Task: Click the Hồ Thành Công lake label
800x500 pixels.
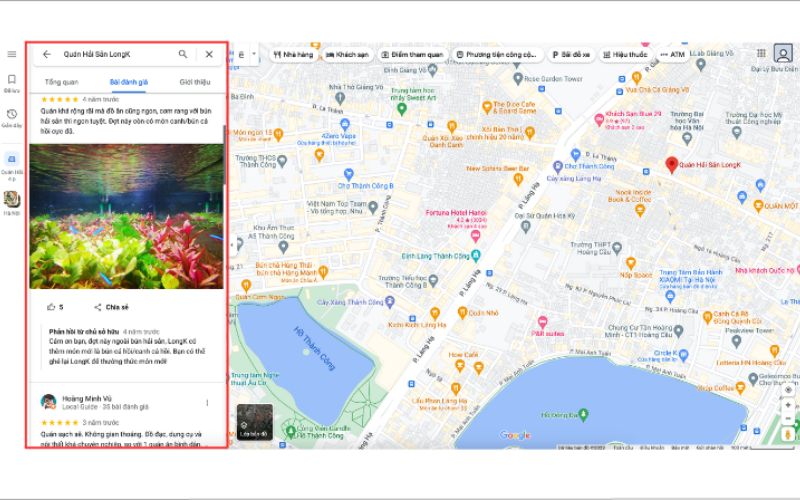Action: click(x=315, y=348)
